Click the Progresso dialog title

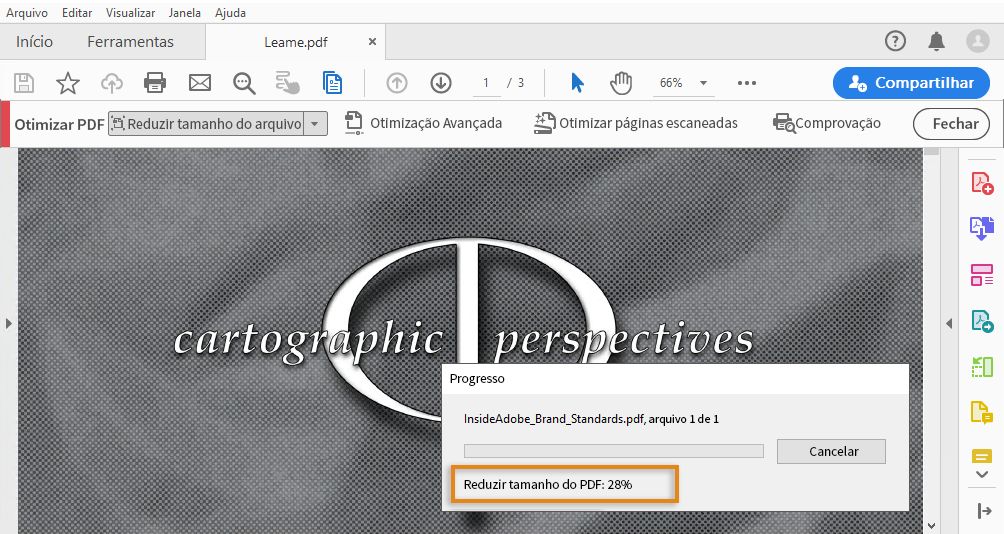(477, 378)
